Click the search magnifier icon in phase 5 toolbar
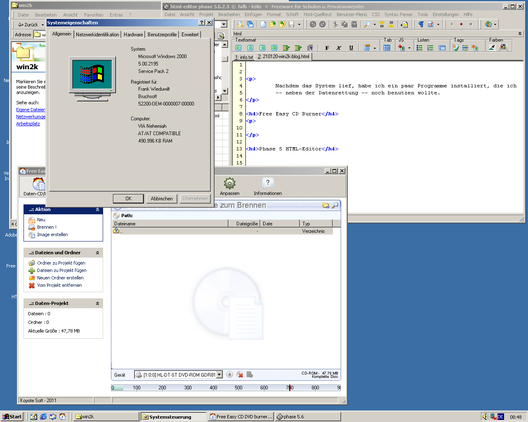Image resolution: width=528 pixels, height=422 pixels. click(x=367, y=24)
